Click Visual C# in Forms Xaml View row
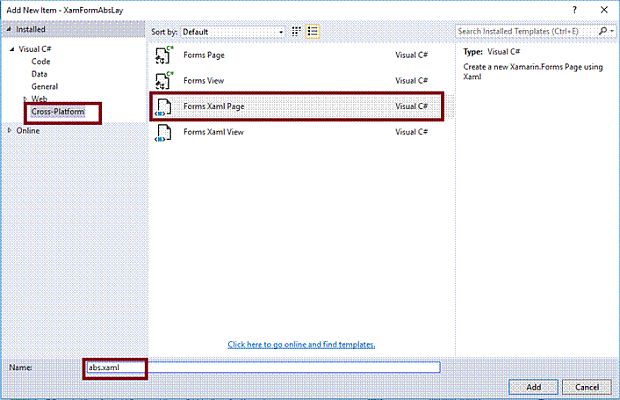The image size is (620, 400). click(411, 132)
